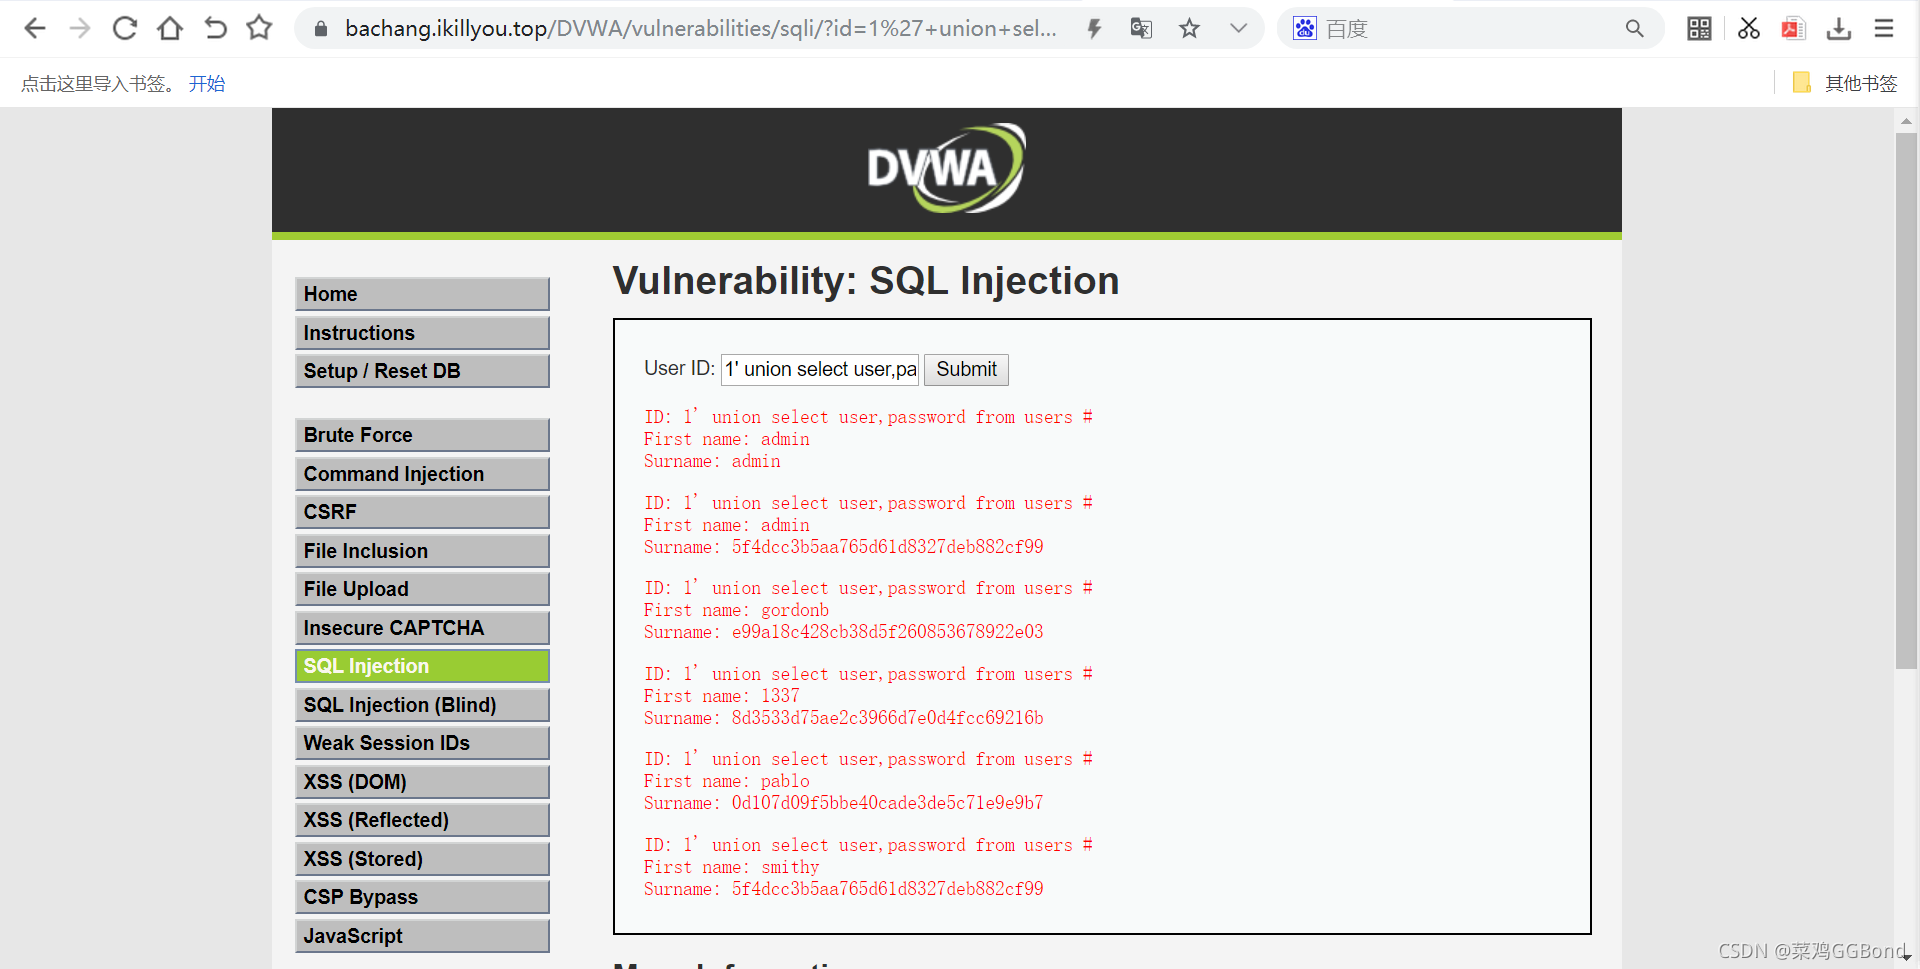Expand the address bar dropdown chevron
Screen dimensions: 1920x969
[1238, 28]
